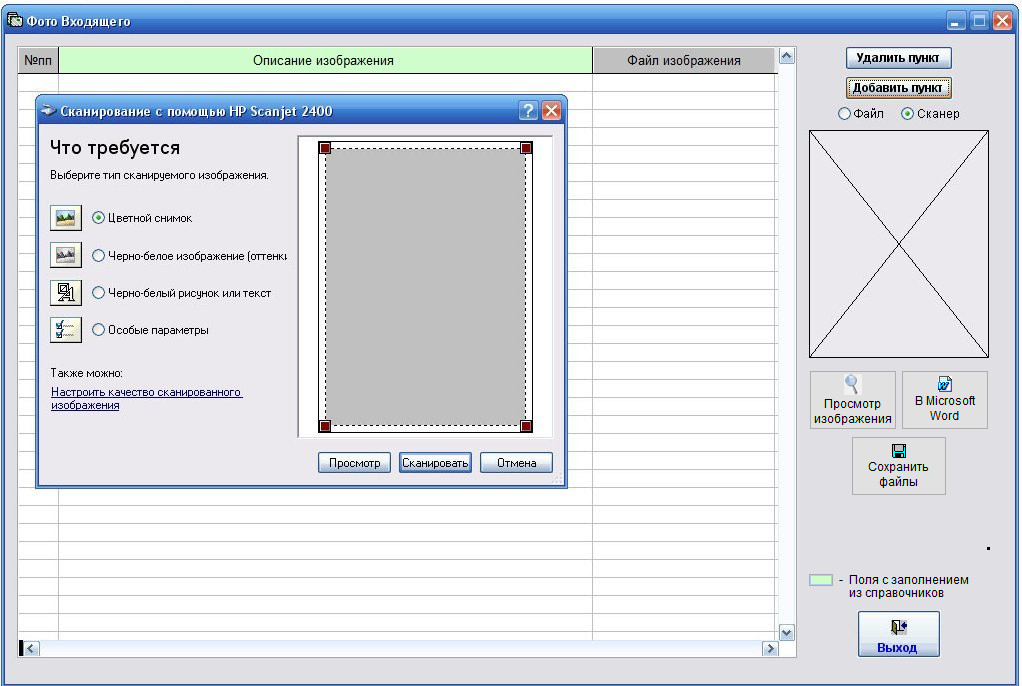Start scanning with the Сканировать button
Viewport: 1022px width, 686px height.
pyautogui.click(x=435, y=462)
